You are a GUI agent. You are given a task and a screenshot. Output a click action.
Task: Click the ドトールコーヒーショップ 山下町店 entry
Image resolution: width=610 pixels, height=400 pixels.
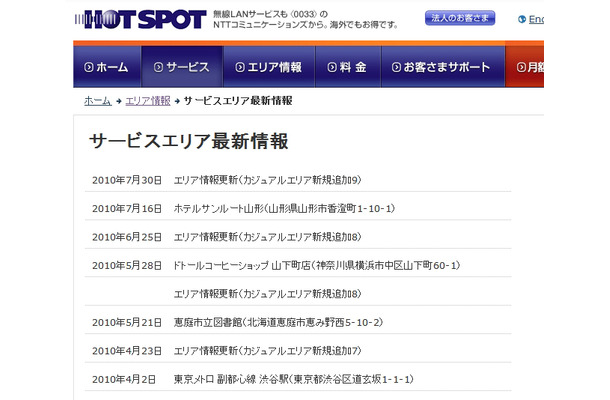[x=317, y=265]
